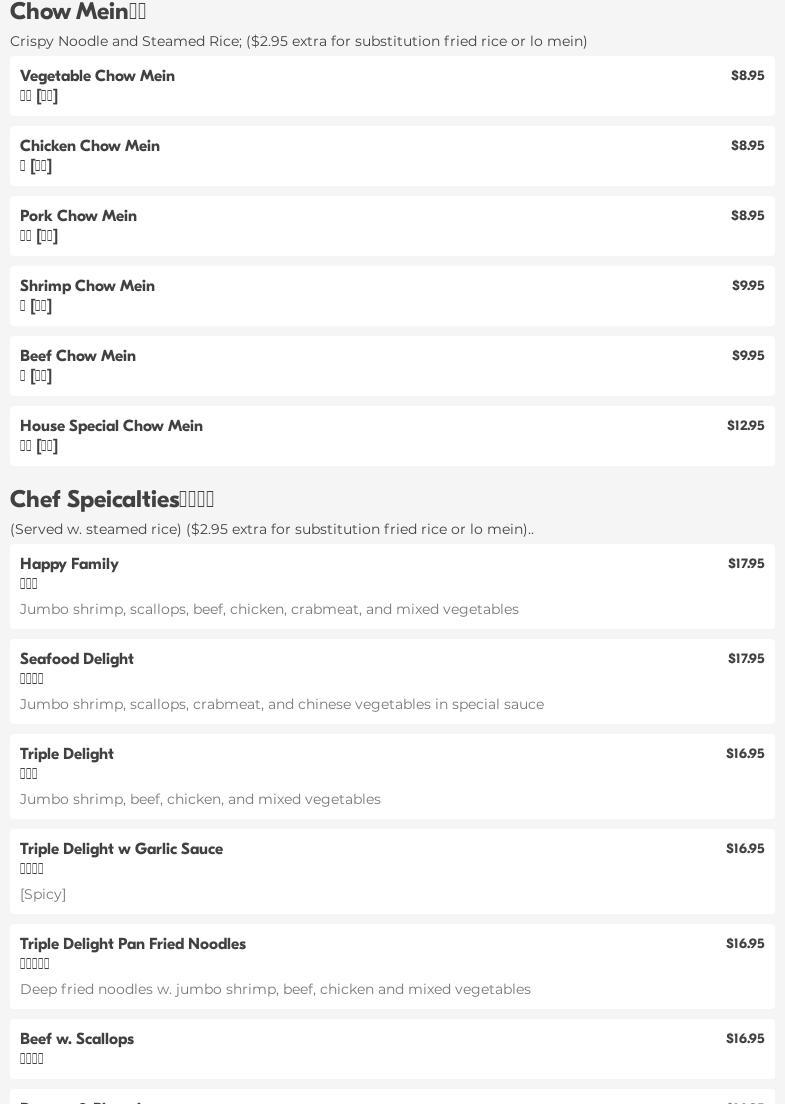Select the Beef w. Scallops item

[77, 1039]
